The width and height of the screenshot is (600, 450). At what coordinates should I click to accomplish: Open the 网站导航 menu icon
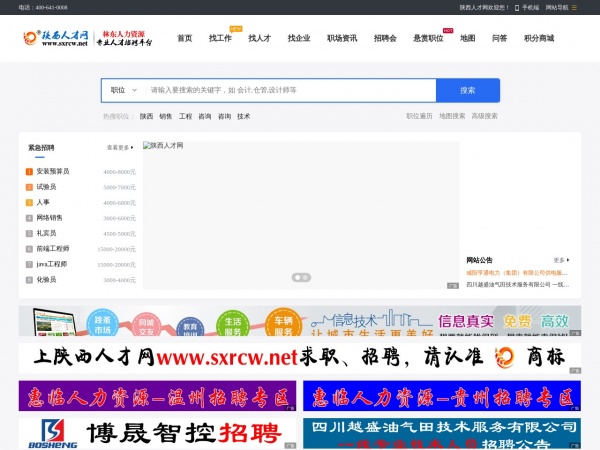[574, 7]
